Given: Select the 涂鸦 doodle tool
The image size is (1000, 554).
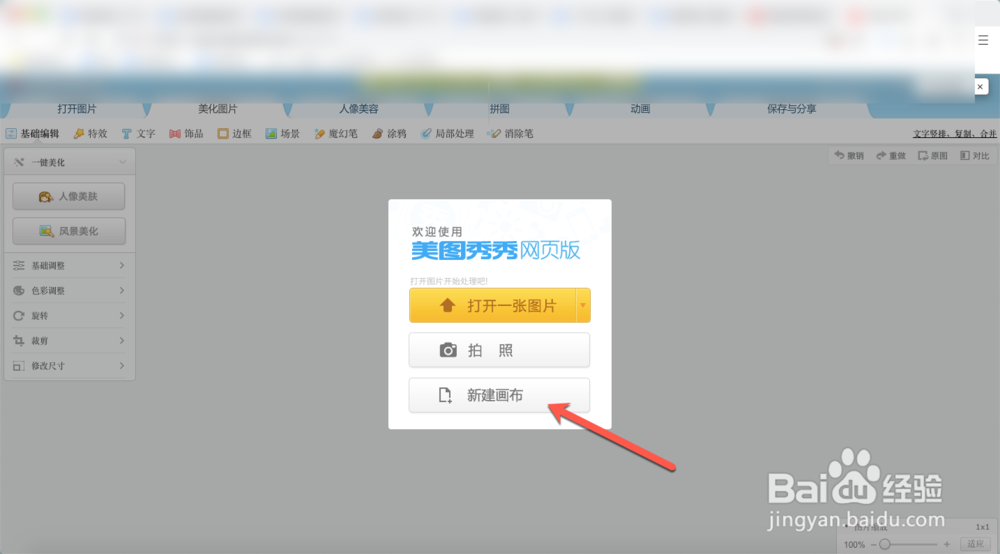Looking at the screenshot, I should pyautogui.click(x=390, y=134).
